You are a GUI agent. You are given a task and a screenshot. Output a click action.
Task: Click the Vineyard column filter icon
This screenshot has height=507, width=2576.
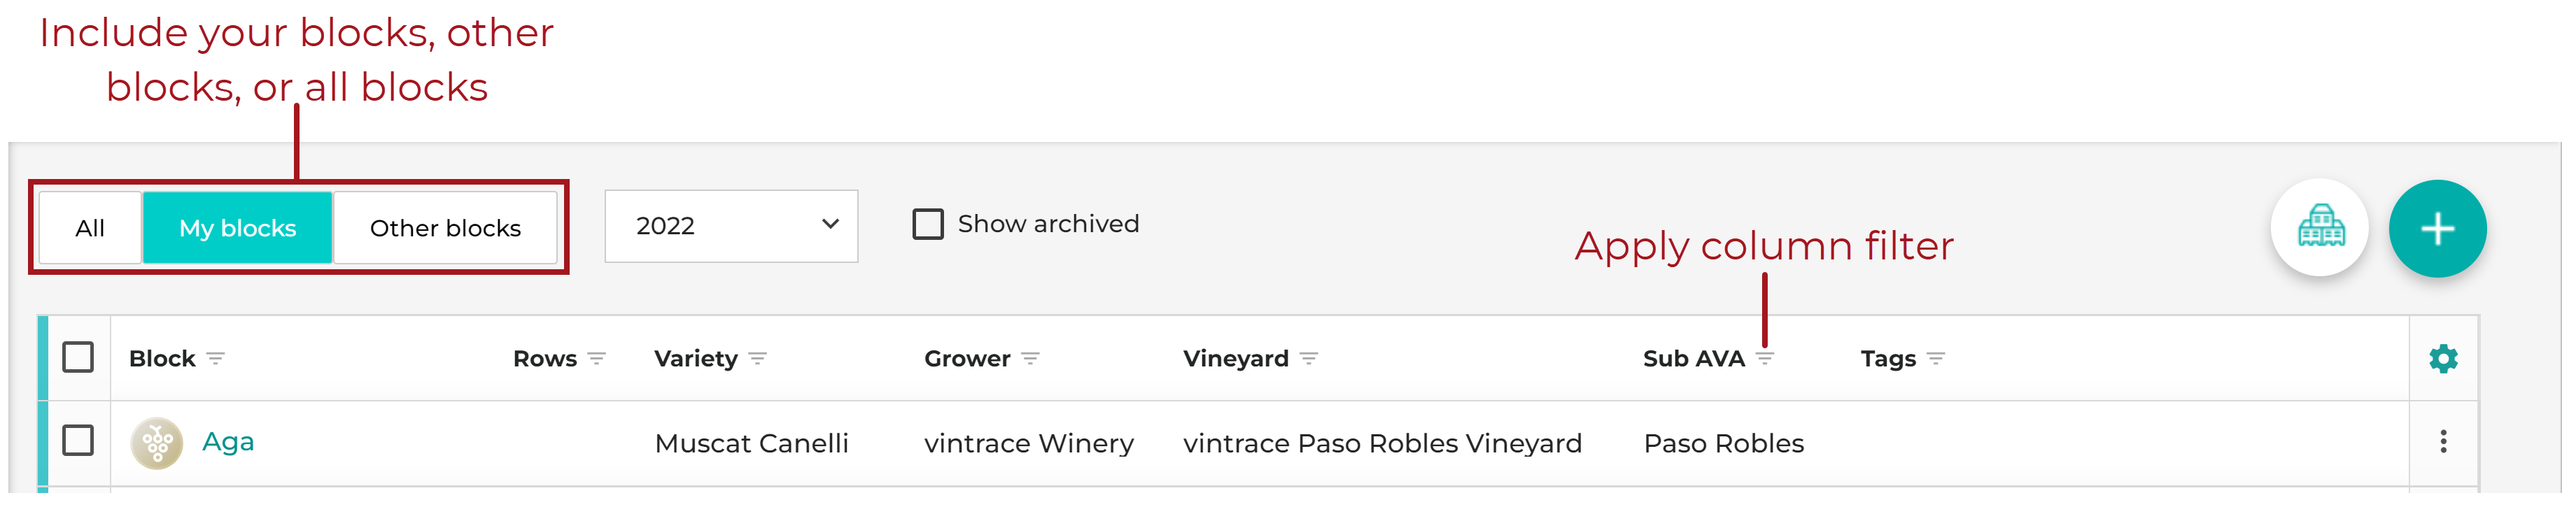click(1308, 358)
